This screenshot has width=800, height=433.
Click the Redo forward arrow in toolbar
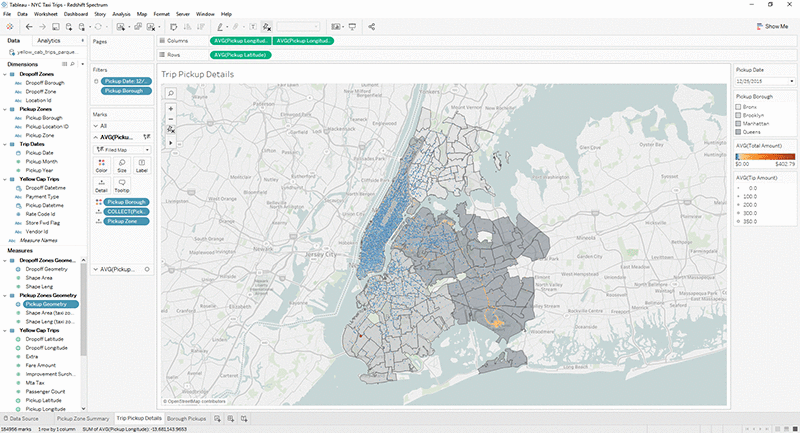(42, 27)
